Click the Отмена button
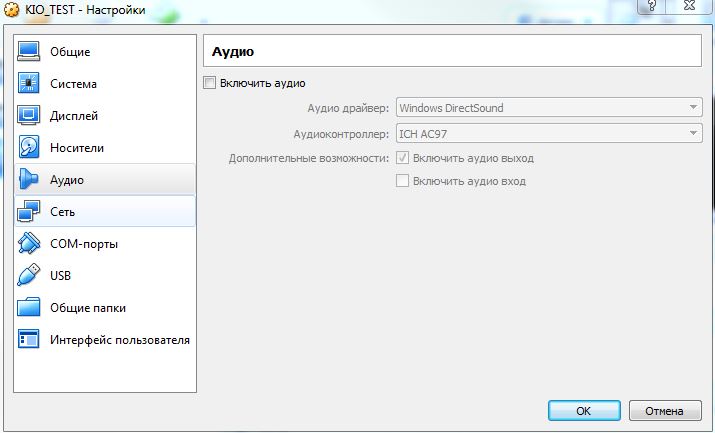Viewport: 715px width, 433px height. coord(664,410)
